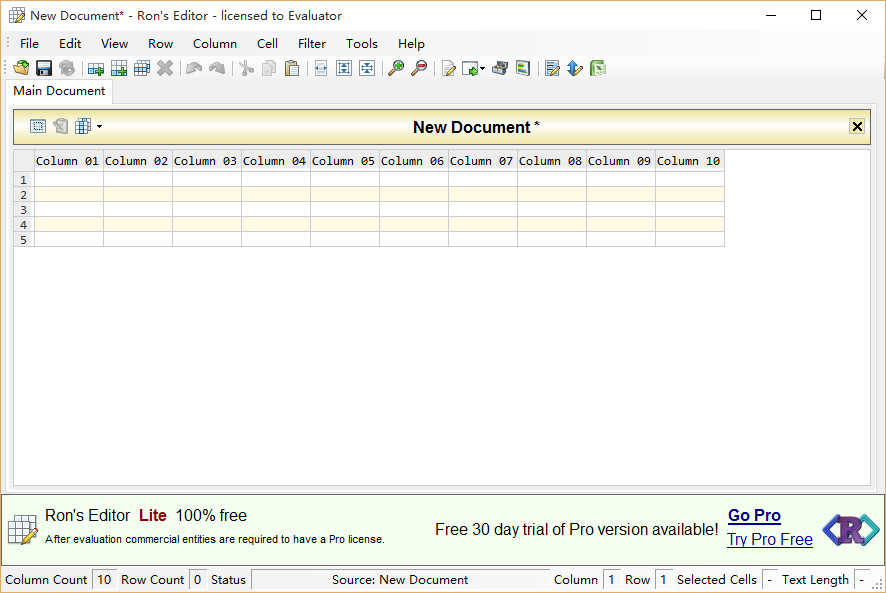Expand the grid dropdown in document header
The height and width of the screenshot is (593, 886).
99,127
